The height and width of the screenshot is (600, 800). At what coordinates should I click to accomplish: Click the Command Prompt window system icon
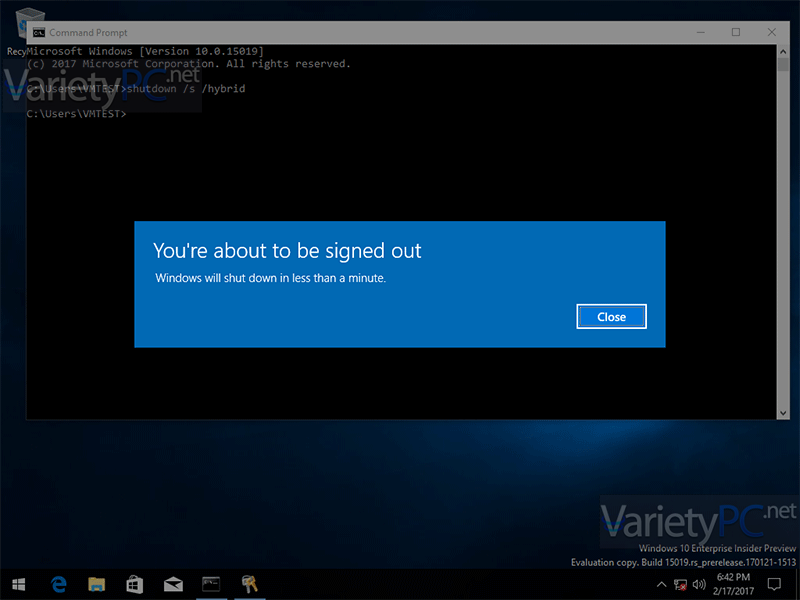pos(39,33)
